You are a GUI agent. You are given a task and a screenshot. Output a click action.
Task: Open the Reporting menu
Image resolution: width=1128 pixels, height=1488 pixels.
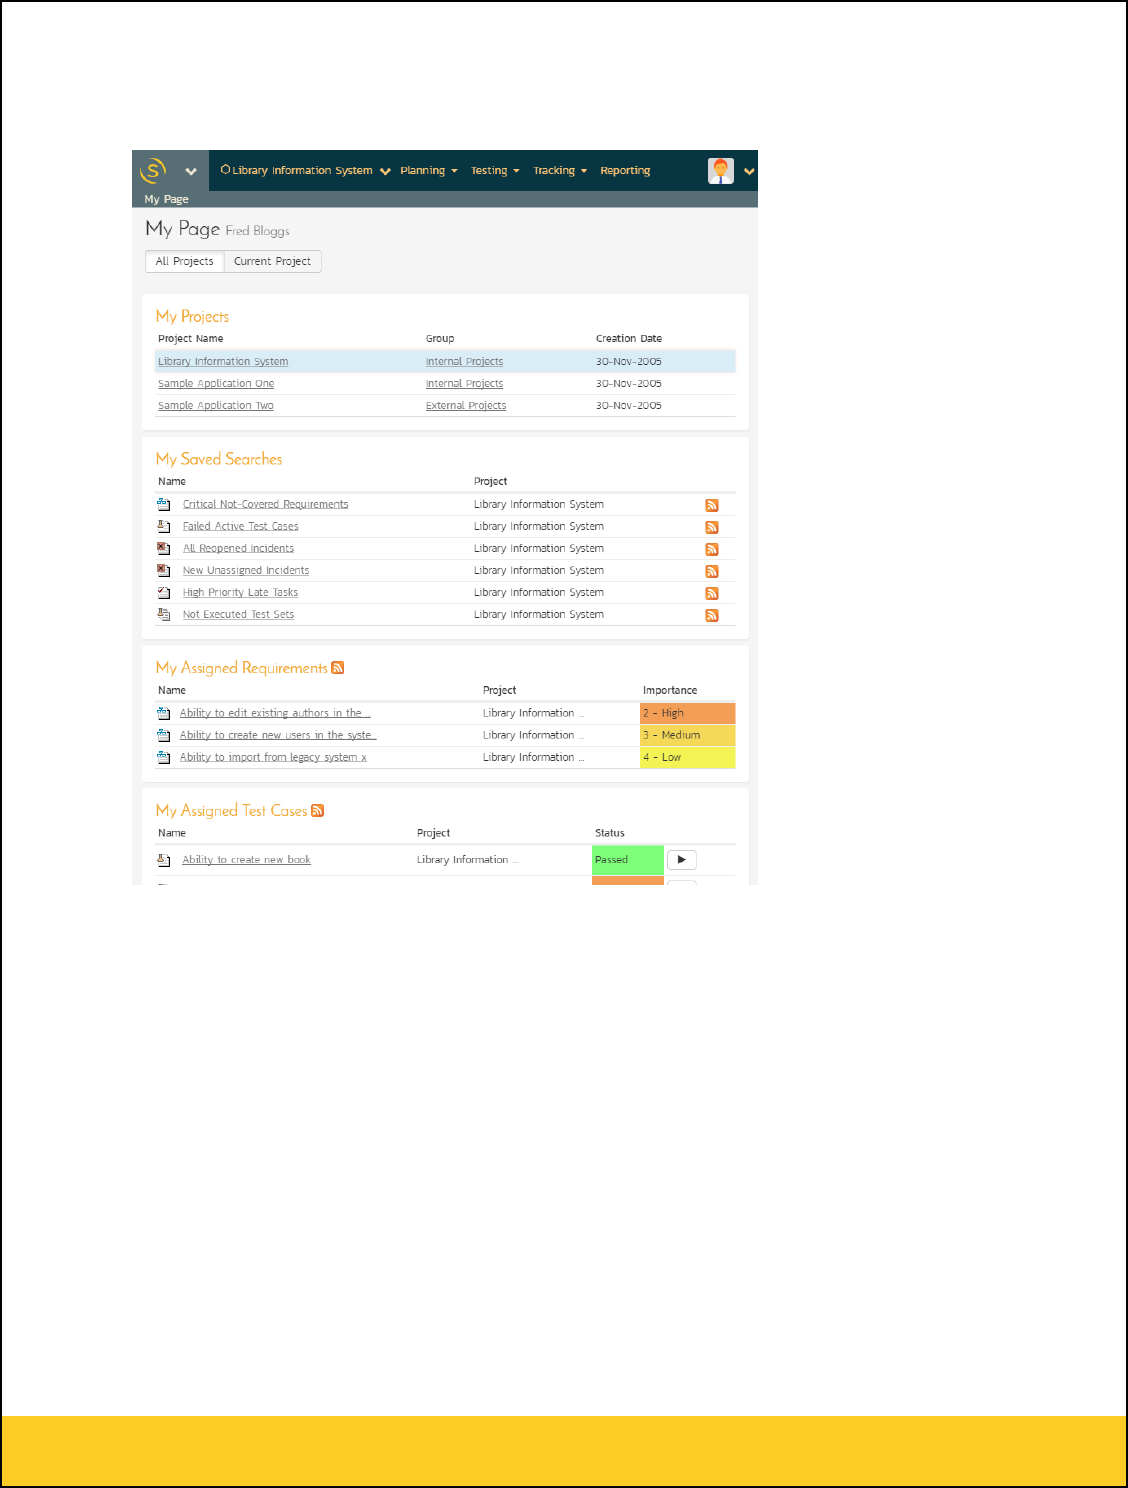(625, 171)
